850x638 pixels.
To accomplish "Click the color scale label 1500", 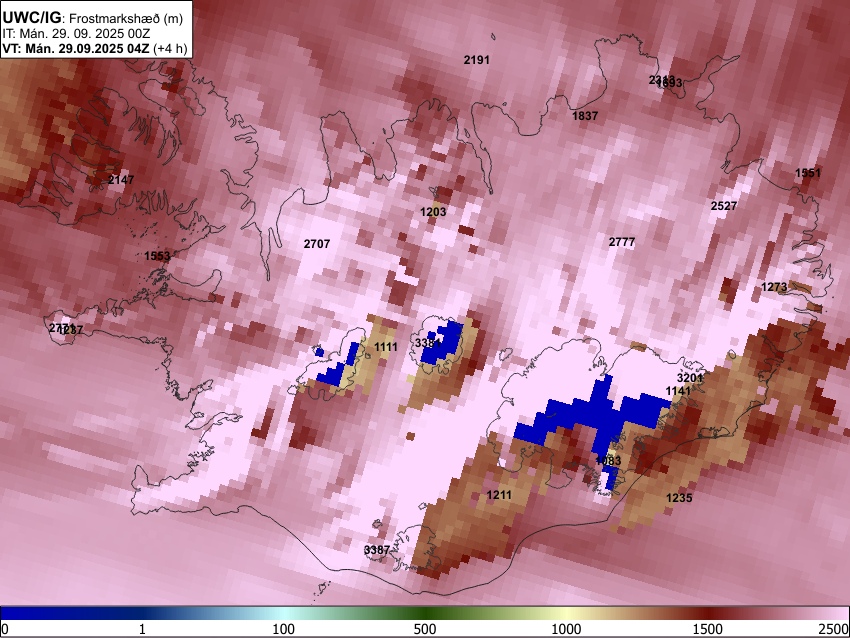I will (x=708, y=629).
